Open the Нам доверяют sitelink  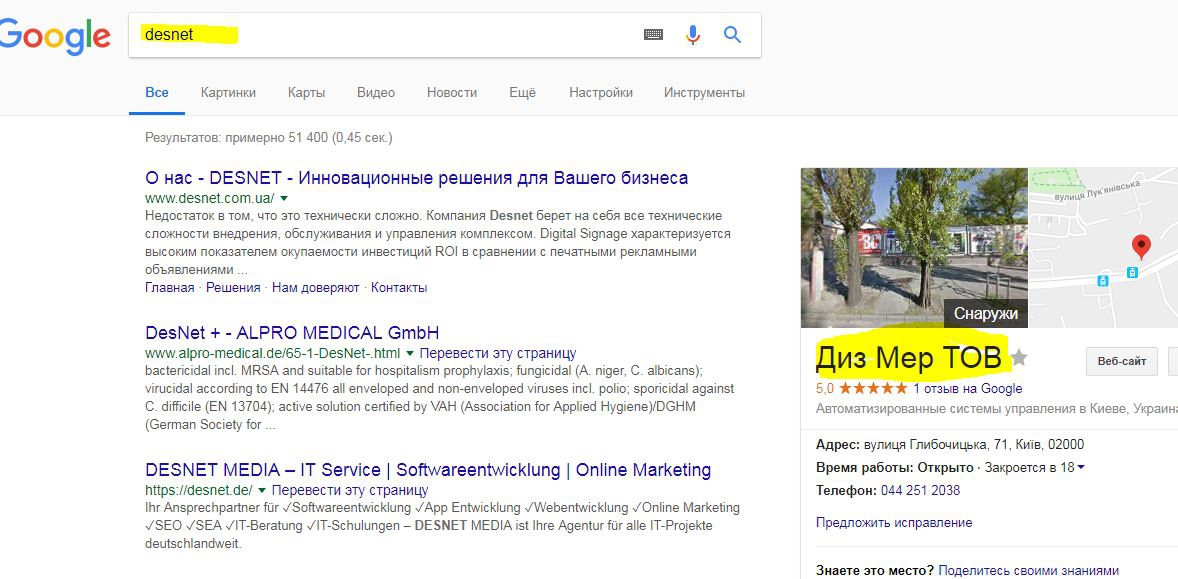coord(317,288)
